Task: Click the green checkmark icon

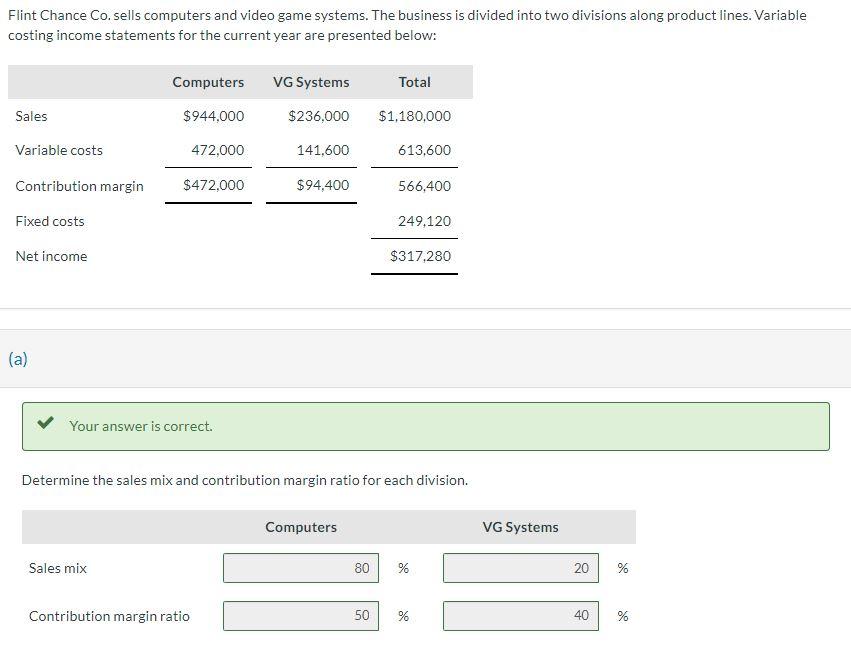Action: coord(45,422)
